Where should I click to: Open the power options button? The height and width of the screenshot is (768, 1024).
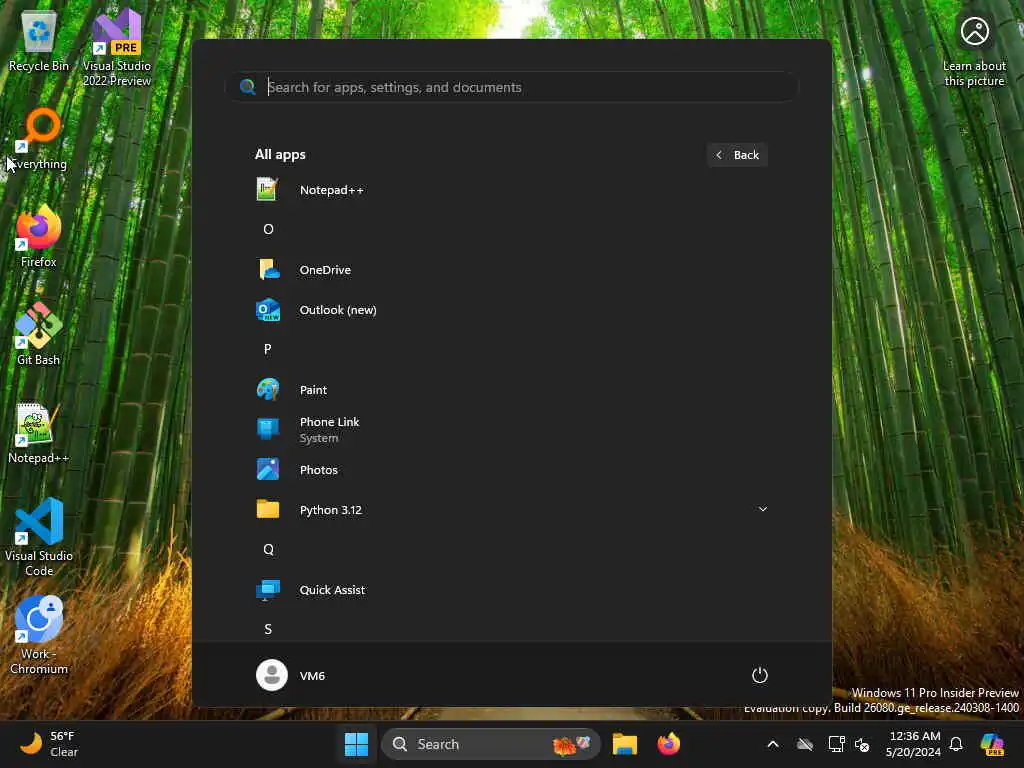tap(760, 675)
